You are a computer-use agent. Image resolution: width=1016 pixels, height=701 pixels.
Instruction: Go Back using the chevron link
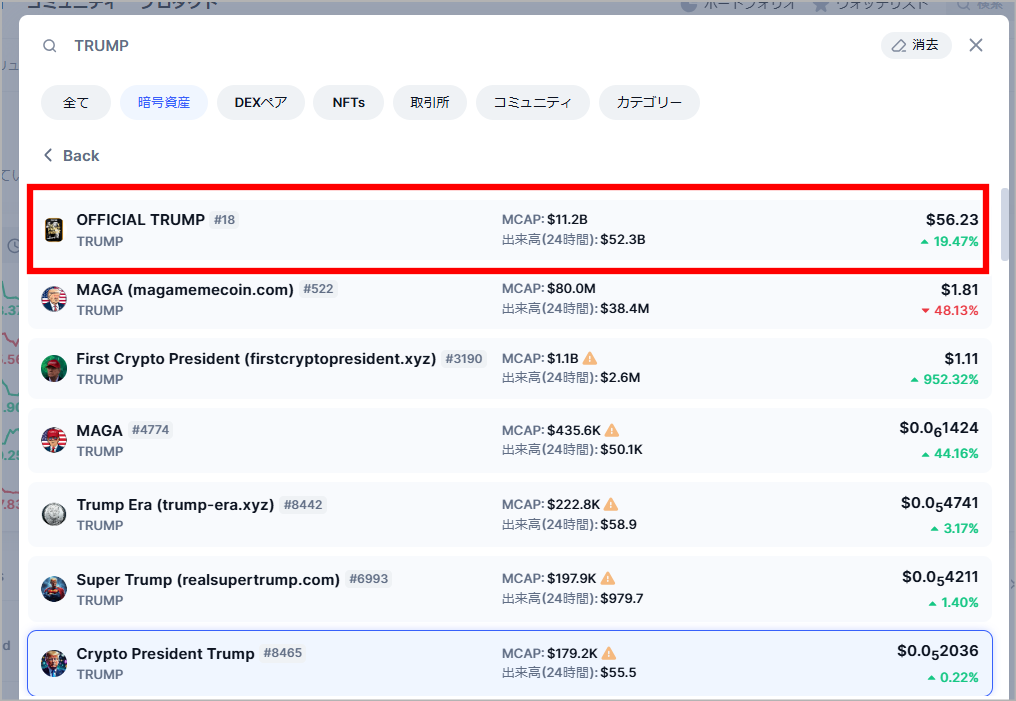click(x=71, y=156)
